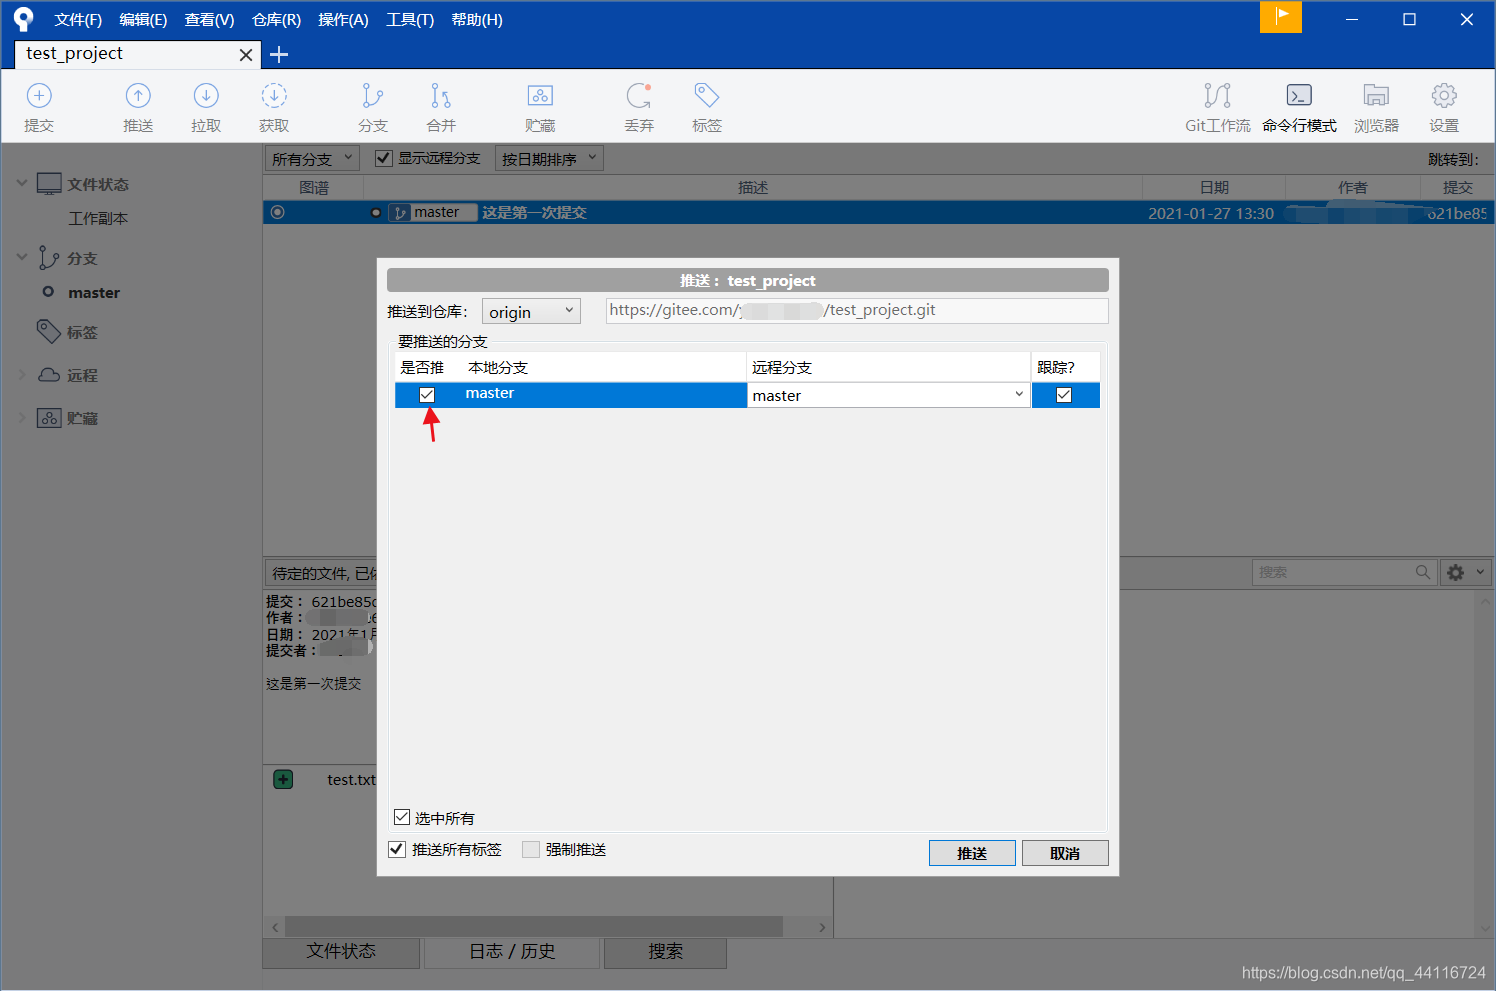
Task: Click the Commit (提交) toolbar icon
Action: (39, 96)
